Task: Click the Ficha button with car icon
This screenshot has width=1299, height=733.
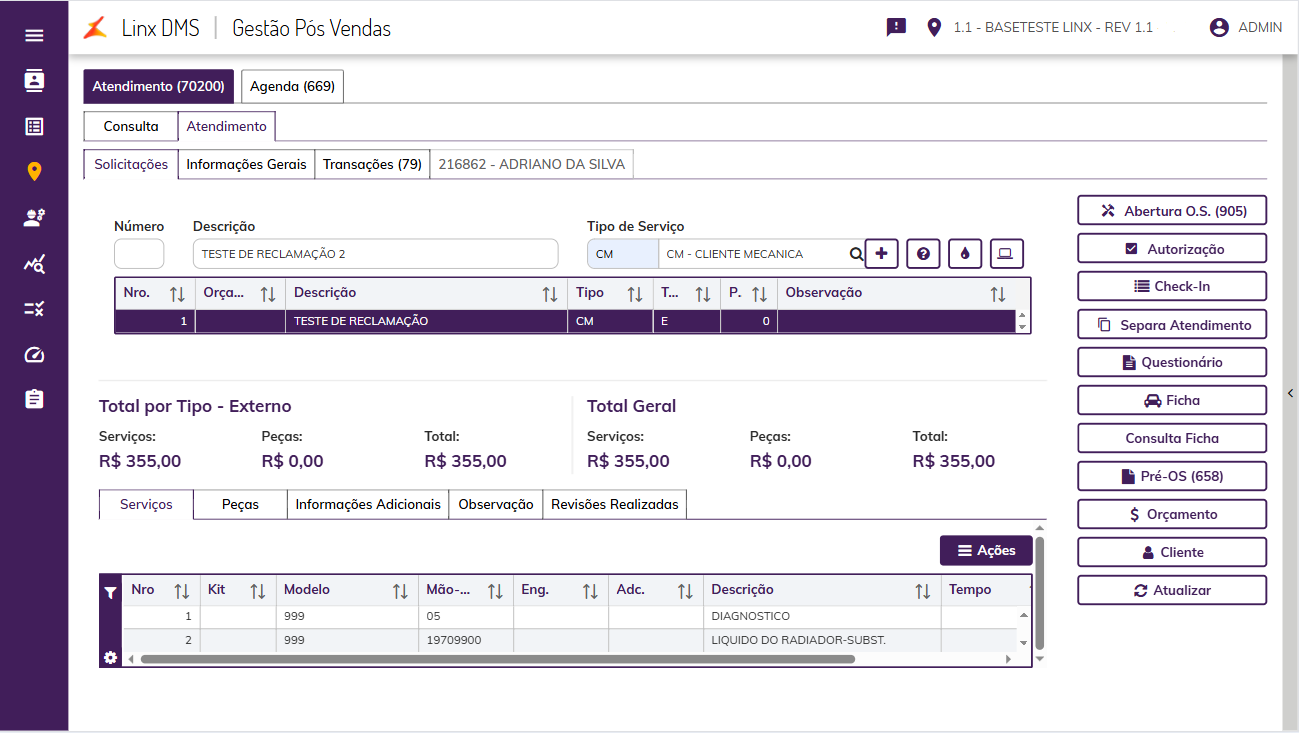Action: click(1172, 400)
